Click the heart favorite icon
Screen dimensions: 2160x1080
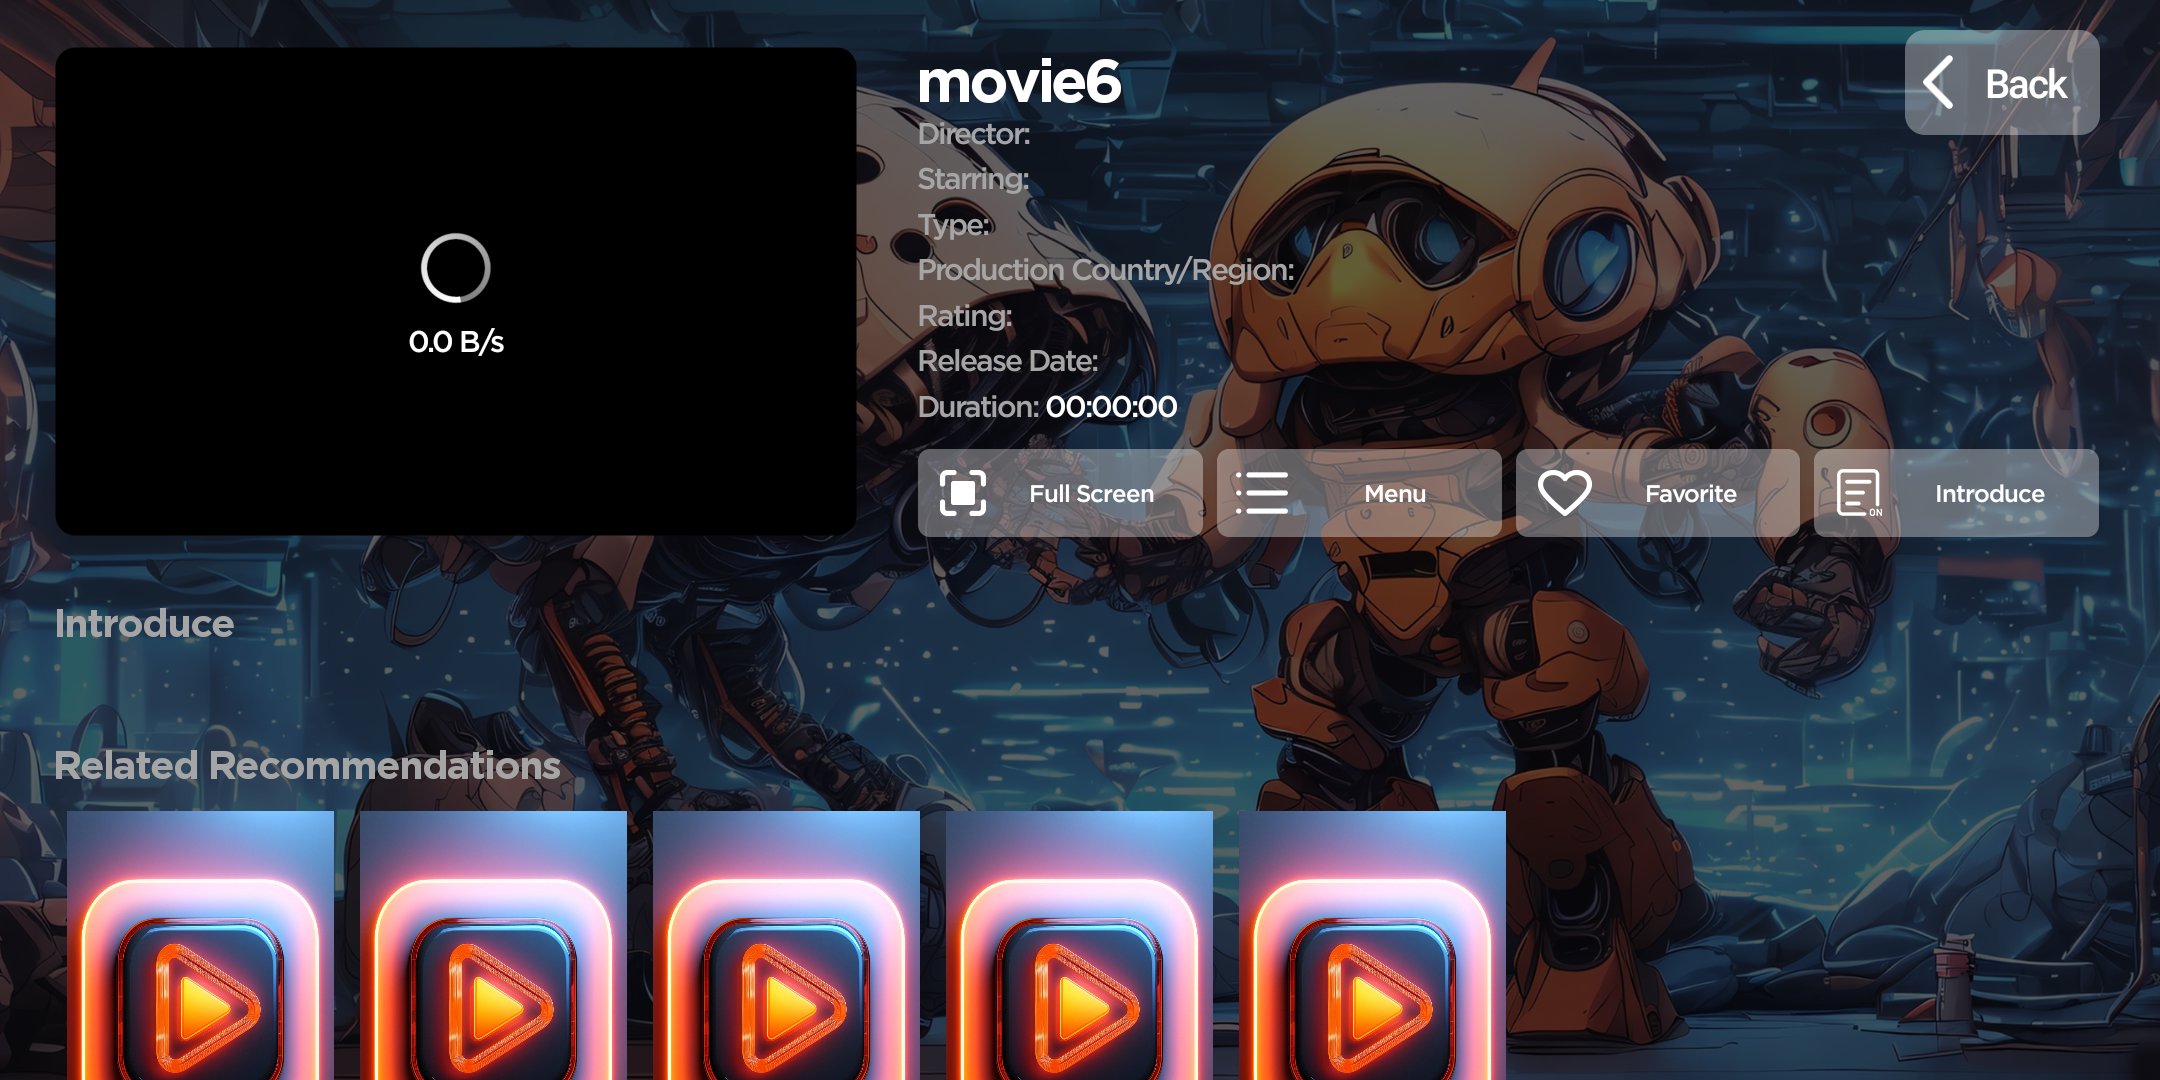1564,493
